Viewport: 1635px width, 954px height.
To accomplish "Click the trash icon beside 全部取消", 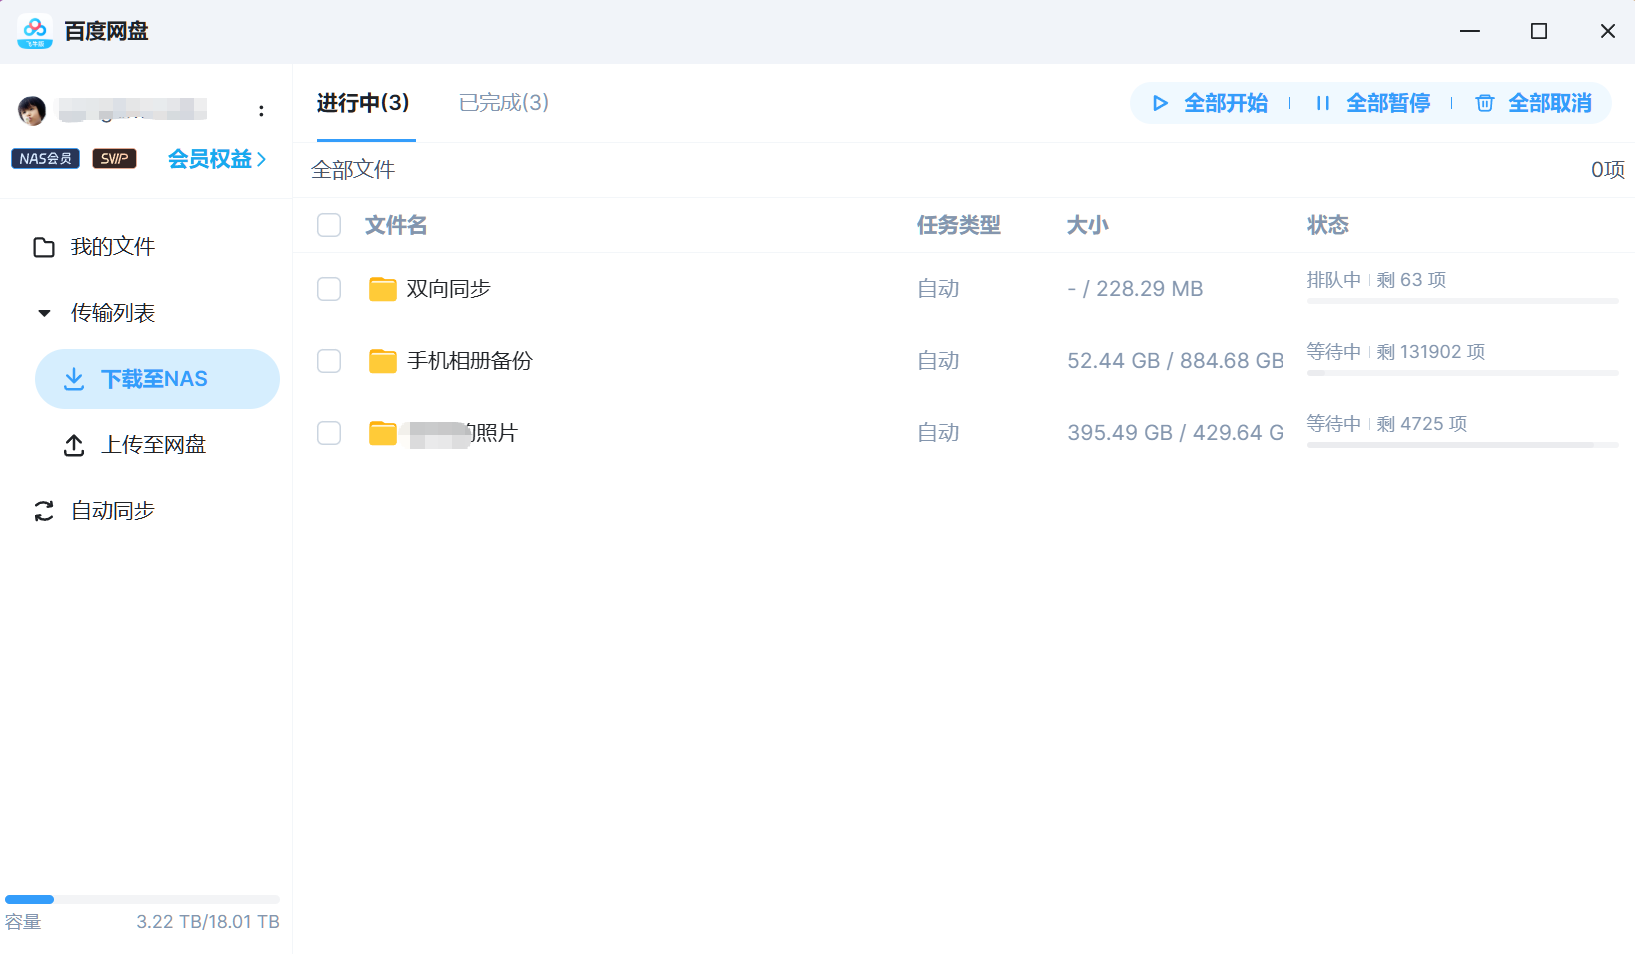I will click(1484, 103).
